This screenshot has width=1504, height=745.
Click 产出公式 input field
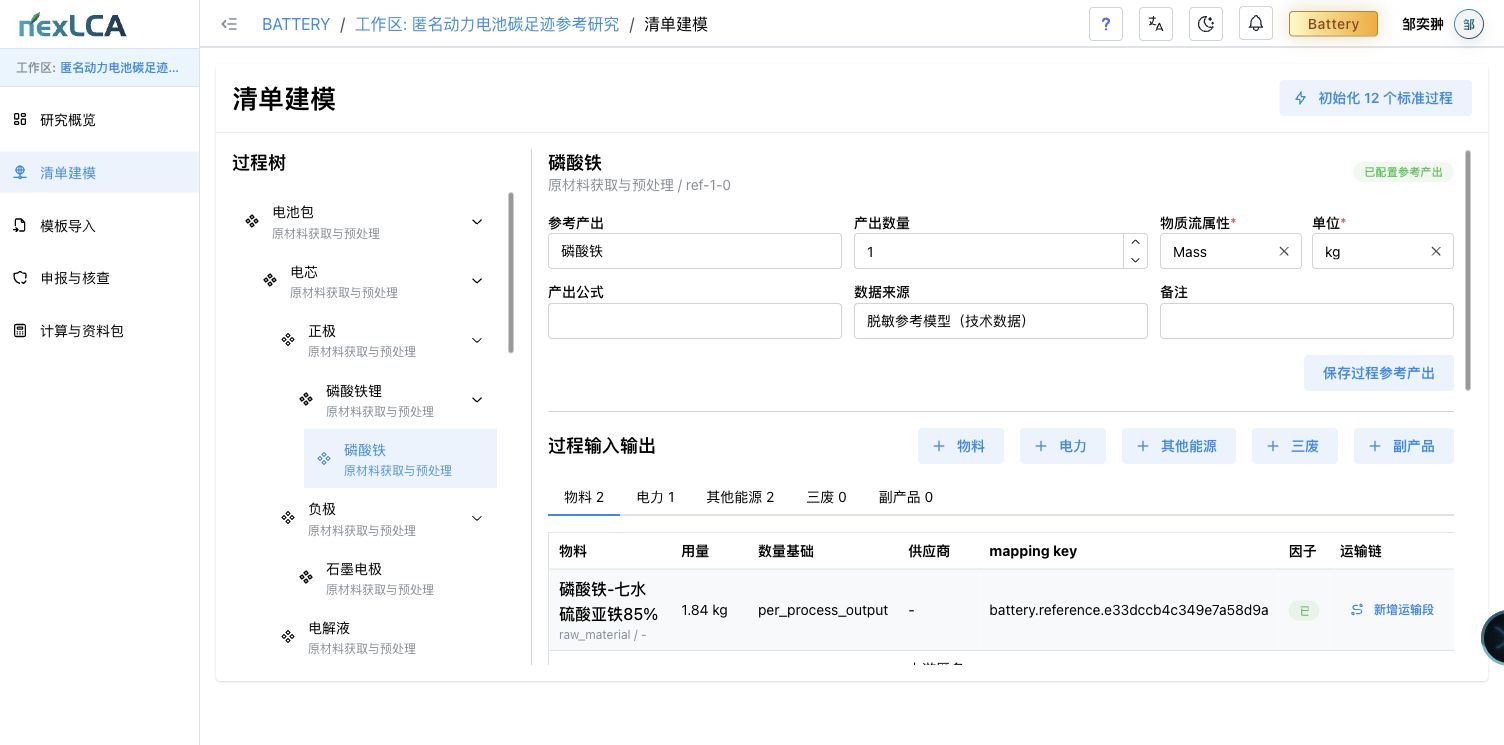[695, 321]
